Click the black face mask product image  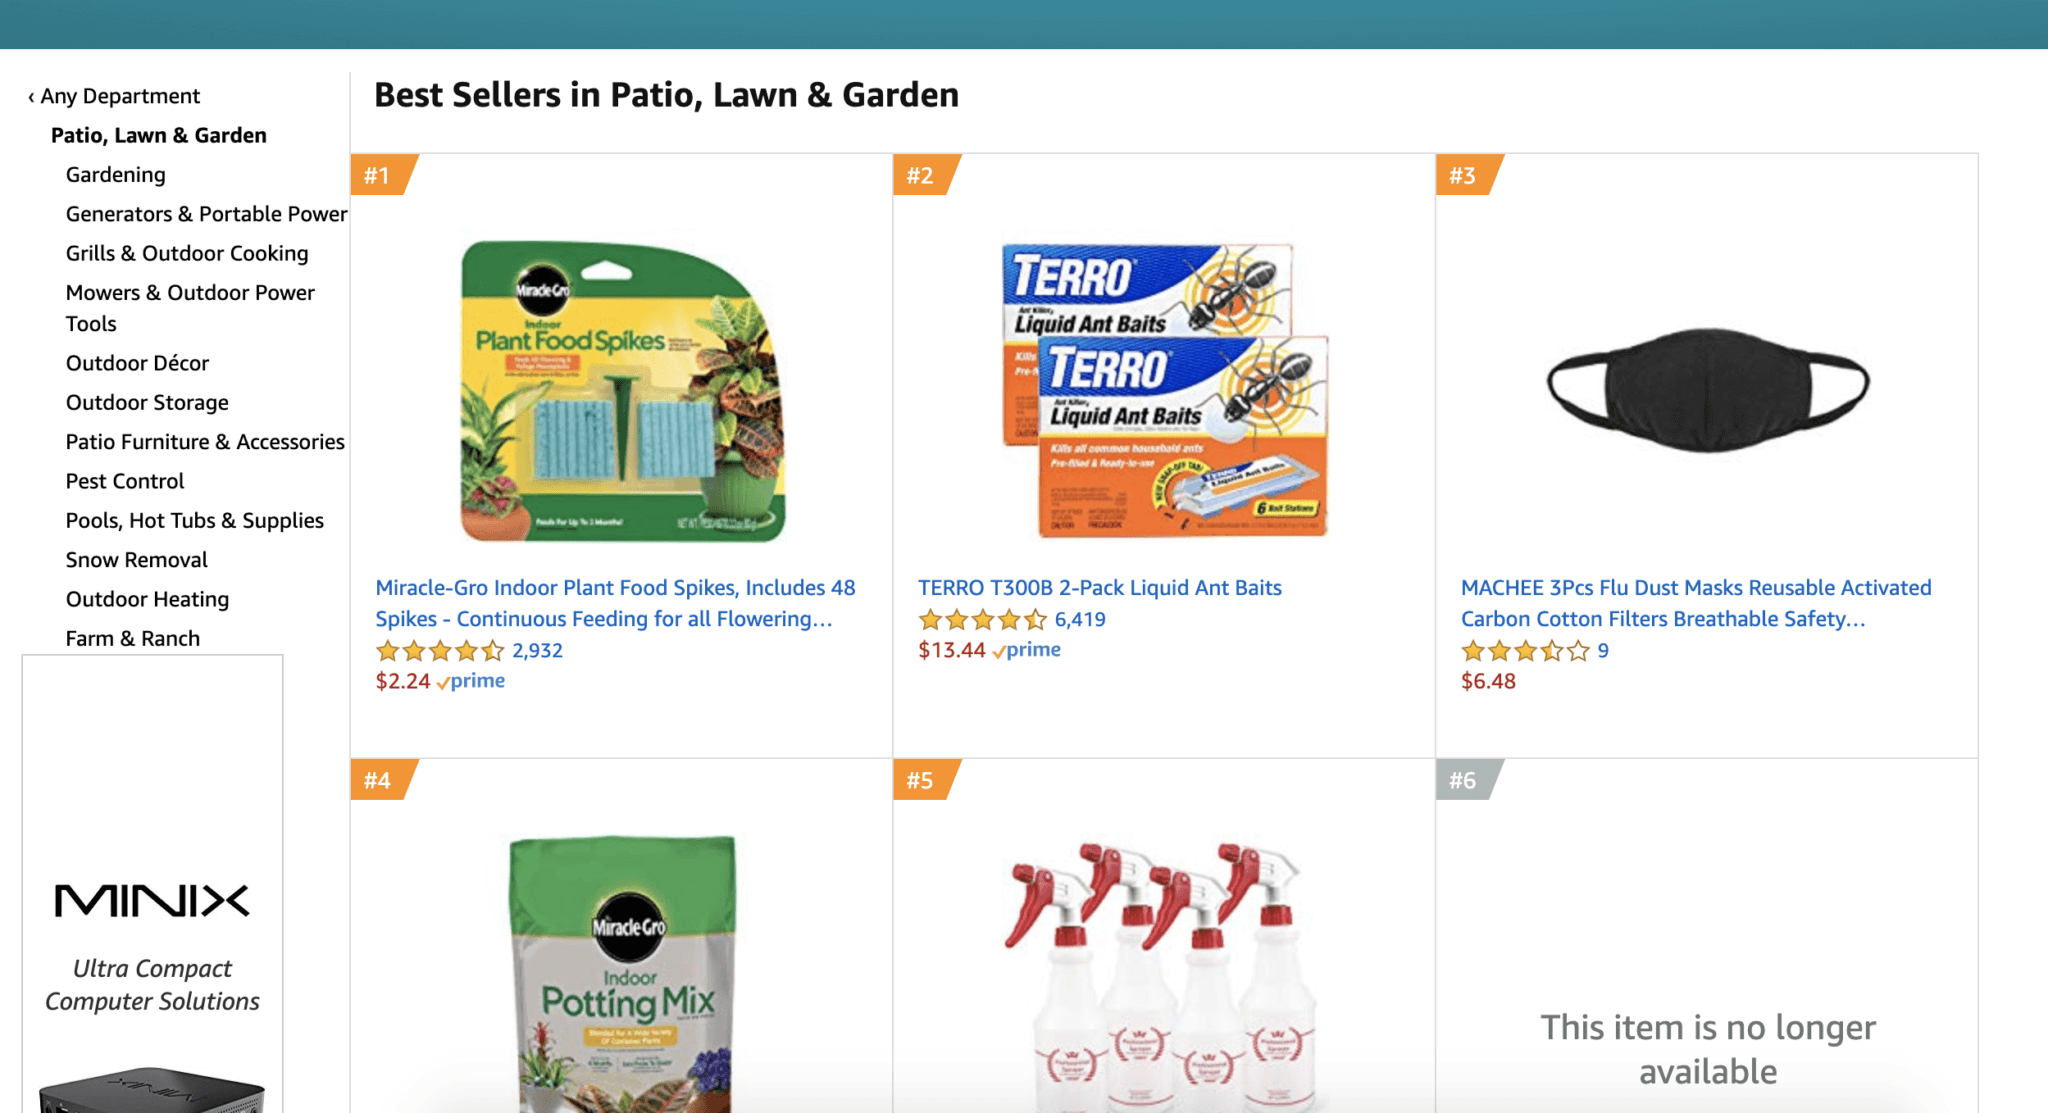coord(1707,388)
